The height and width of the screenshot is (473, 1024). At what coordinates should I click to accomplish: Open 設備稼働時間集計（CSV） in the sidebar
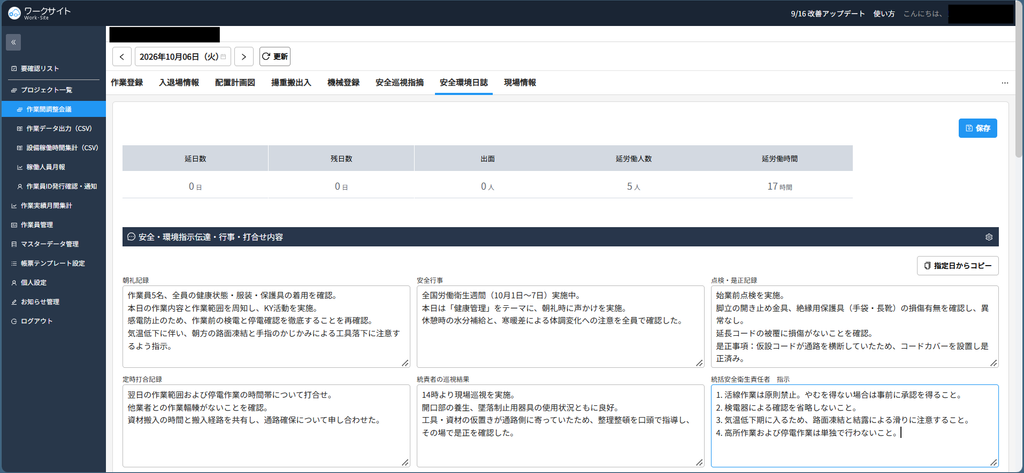pyautogui.click(x=53, y=148)
